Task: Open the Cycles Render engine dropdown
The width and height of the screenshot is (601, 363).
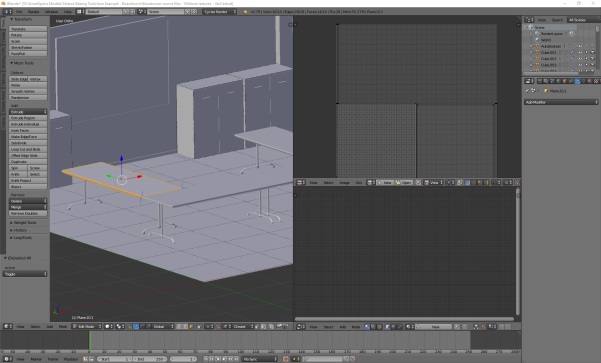Action: click(x=220, y=11)
